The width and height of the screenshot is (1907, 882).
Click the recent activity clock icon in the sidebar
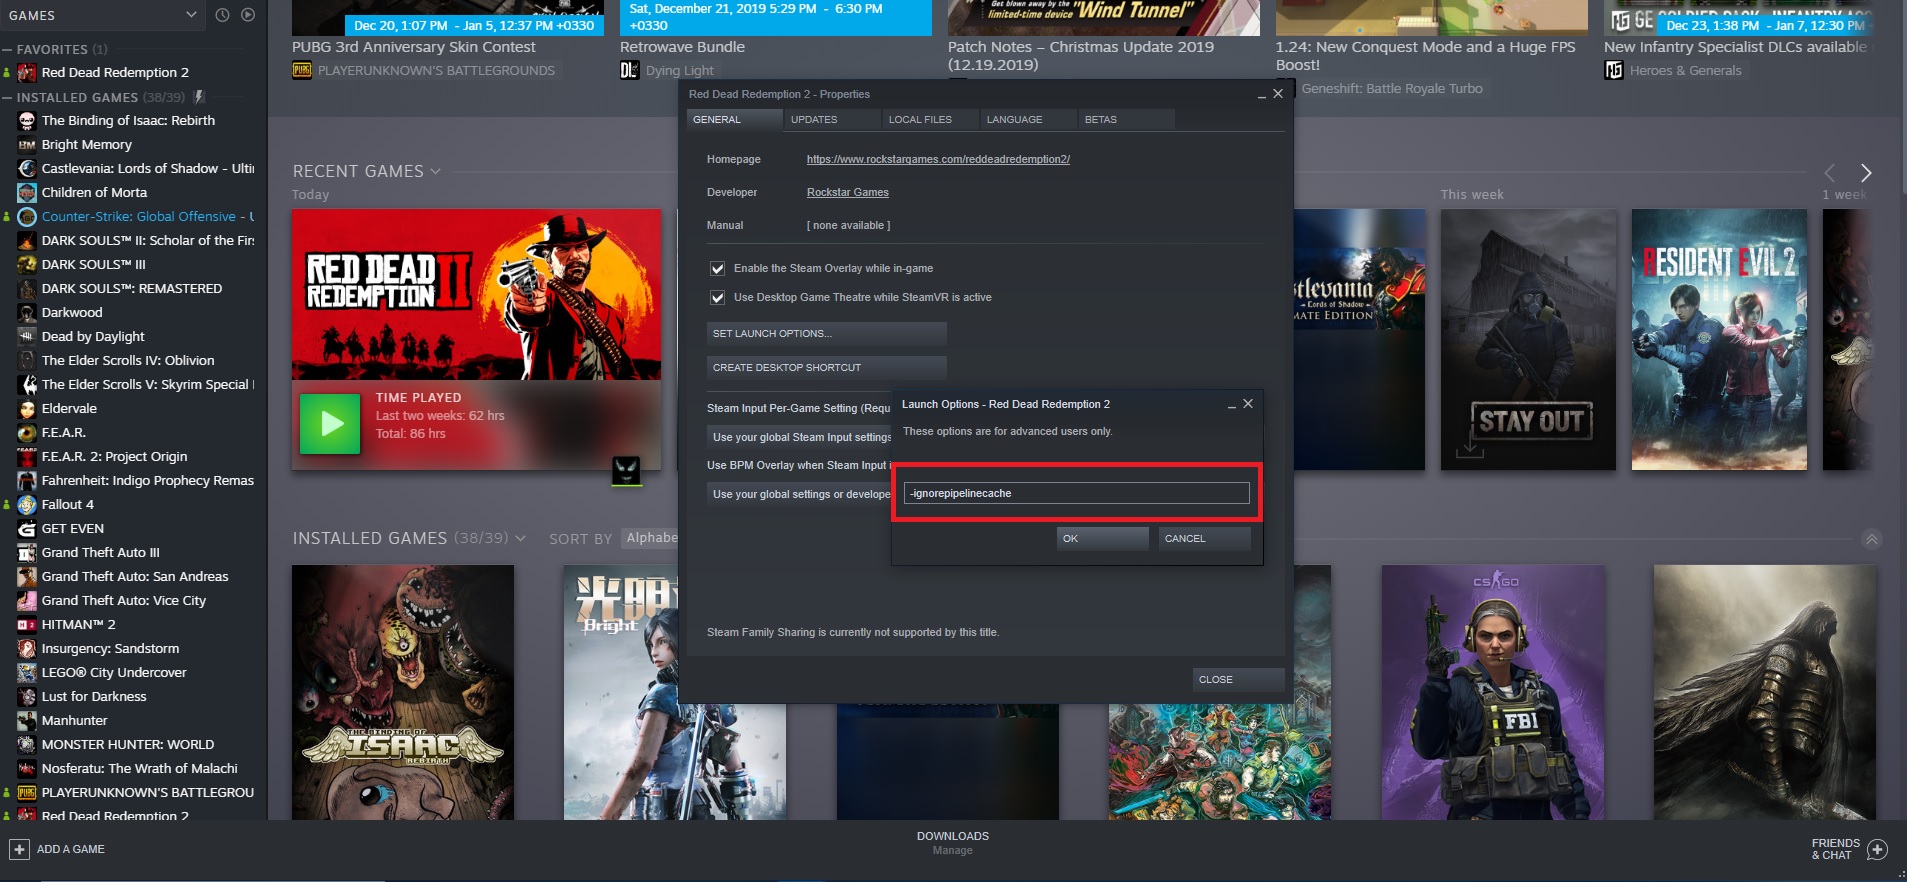(222, 15)
